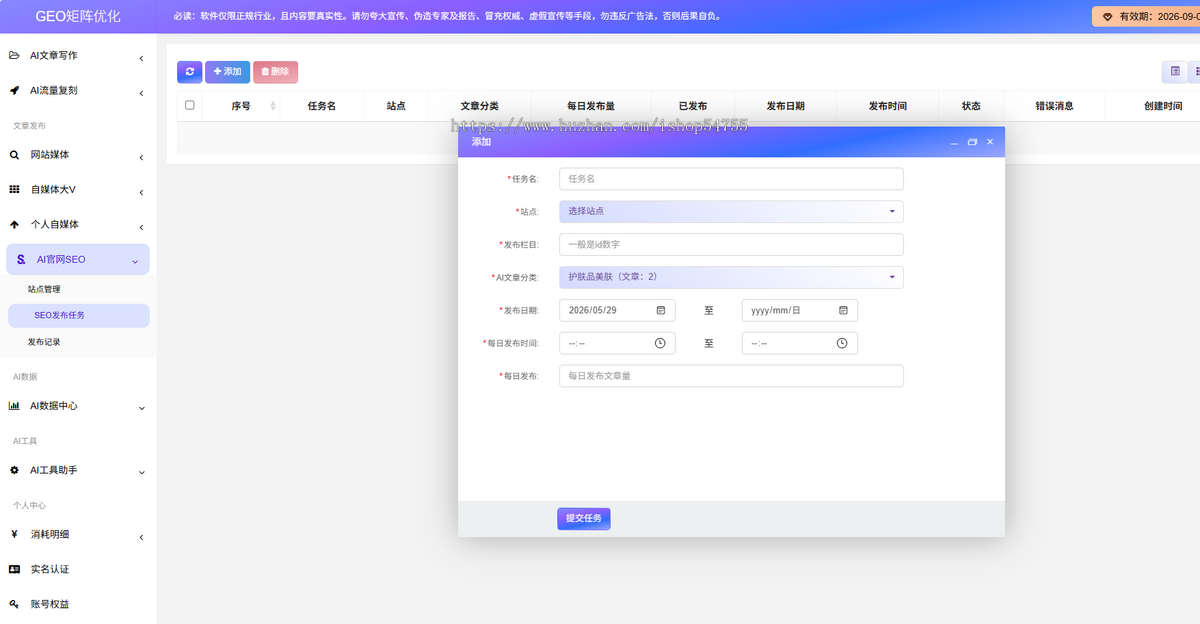Expand the 自媒体大V menu chevron
1200x624 pixels.
[141, 192]
